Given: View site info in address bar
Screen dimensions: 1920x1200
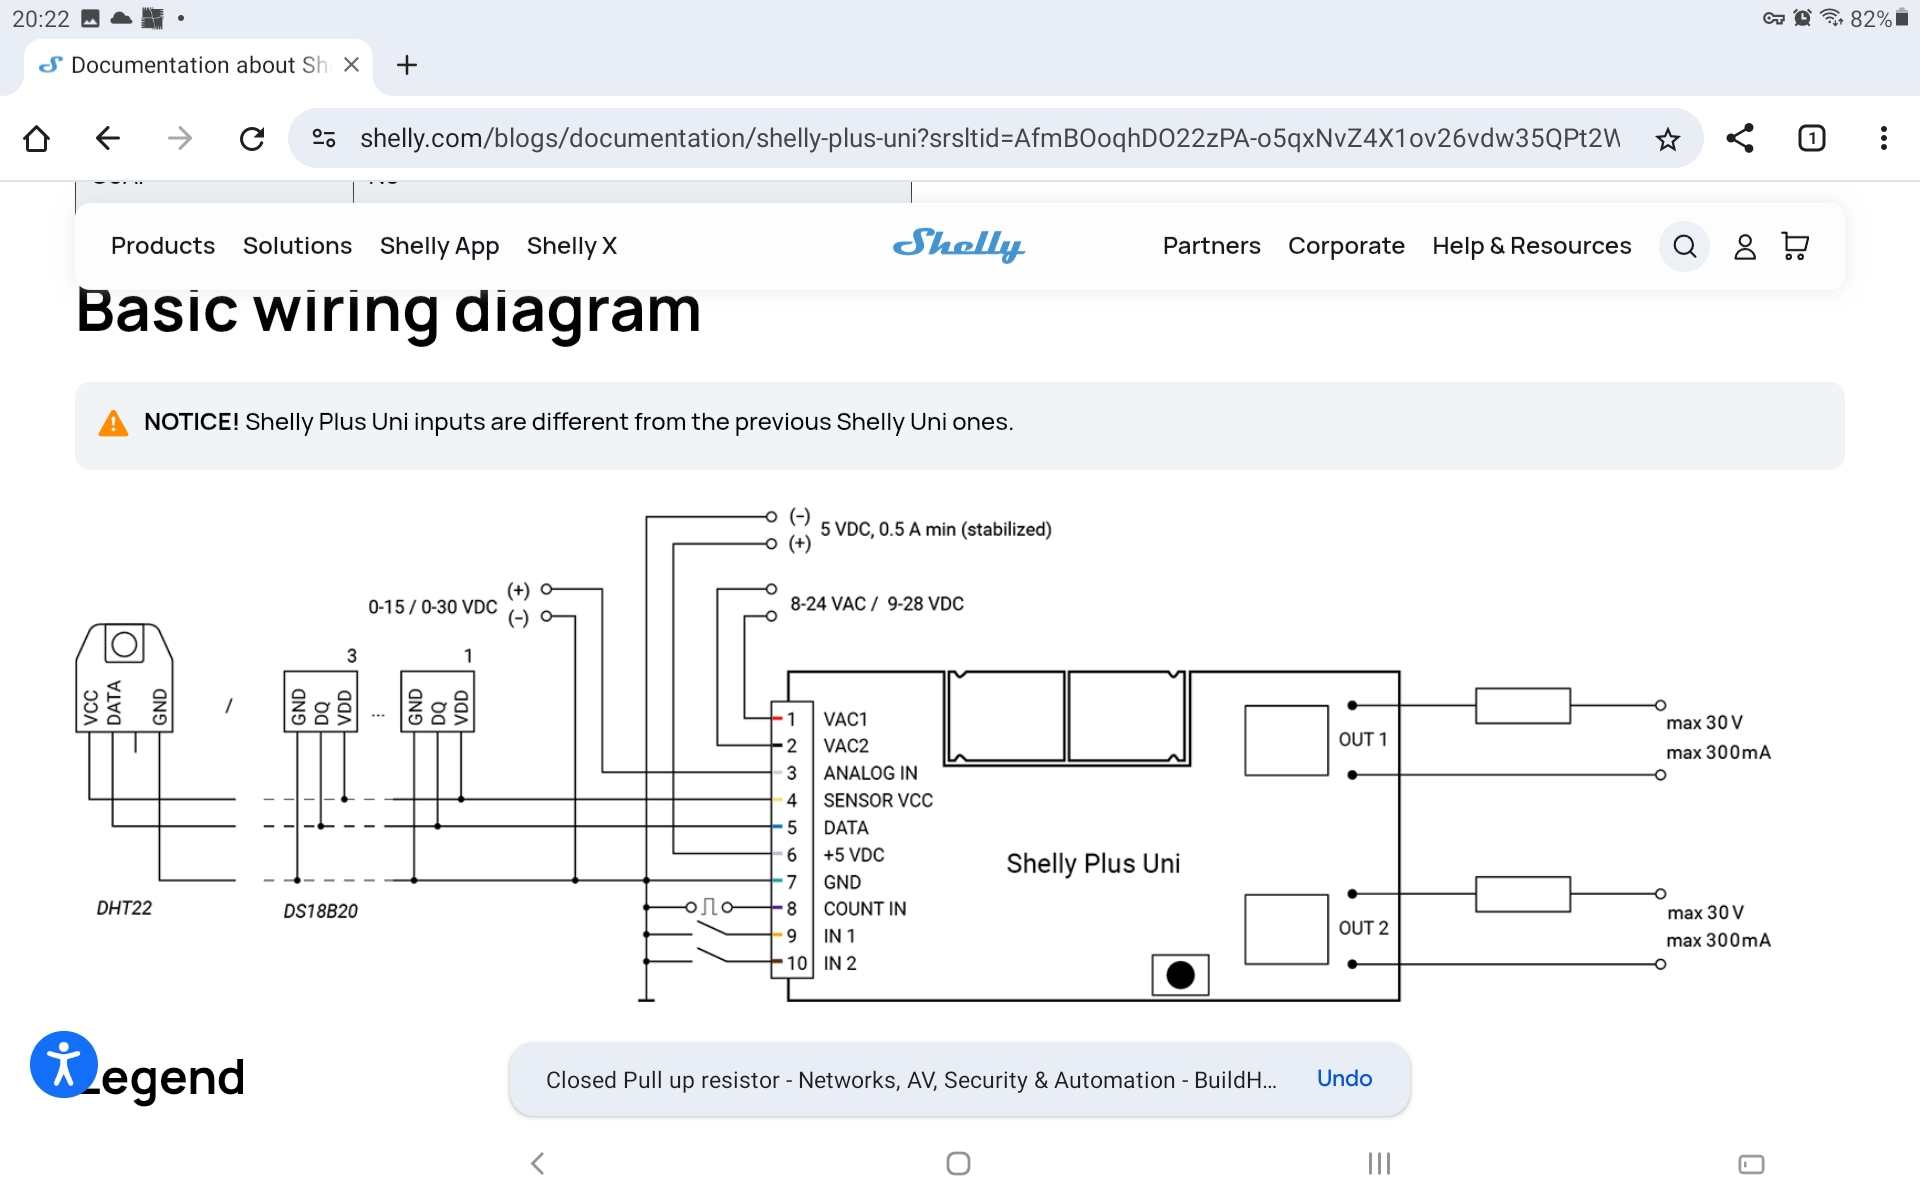Looking at the screenshot, I should (324, 138).
